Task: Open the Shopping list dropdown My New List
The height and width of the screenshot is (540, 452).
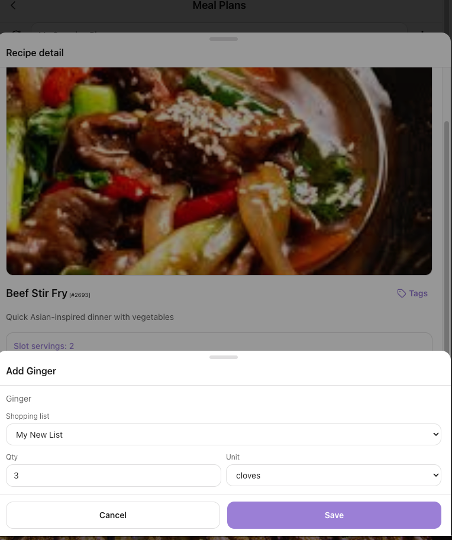Action: pos(224,435)
